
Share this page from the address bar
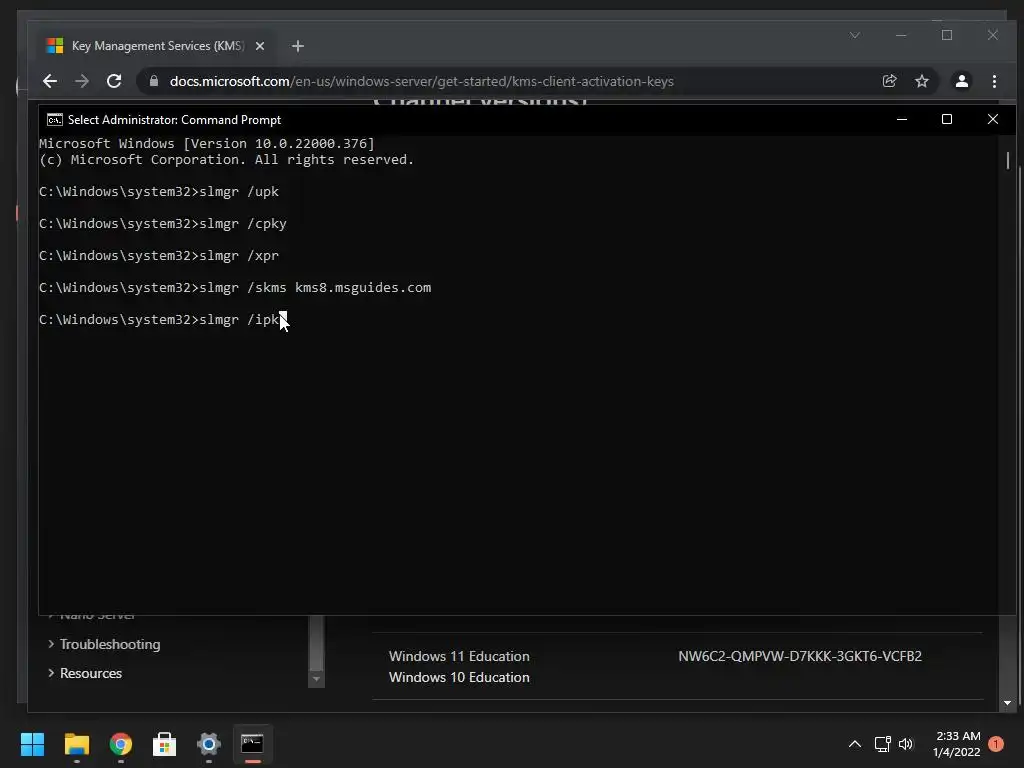point(889,81)
